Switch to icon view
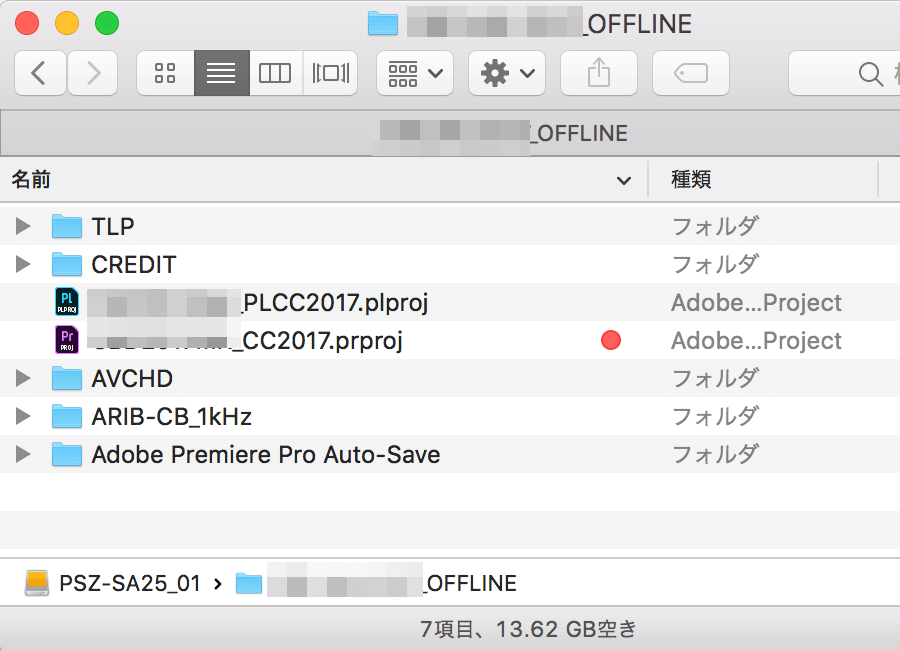 point(165,73)
